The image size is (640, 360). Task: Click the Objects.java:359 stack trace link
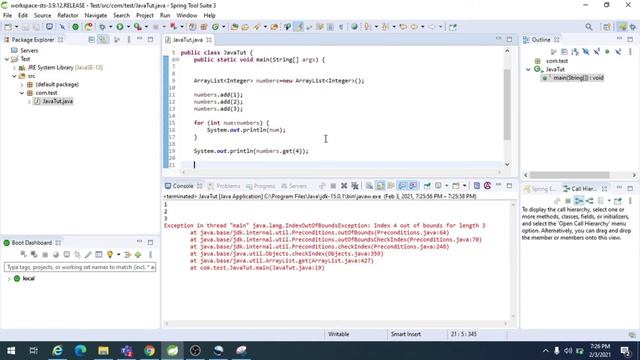click(x=355, y=254)
